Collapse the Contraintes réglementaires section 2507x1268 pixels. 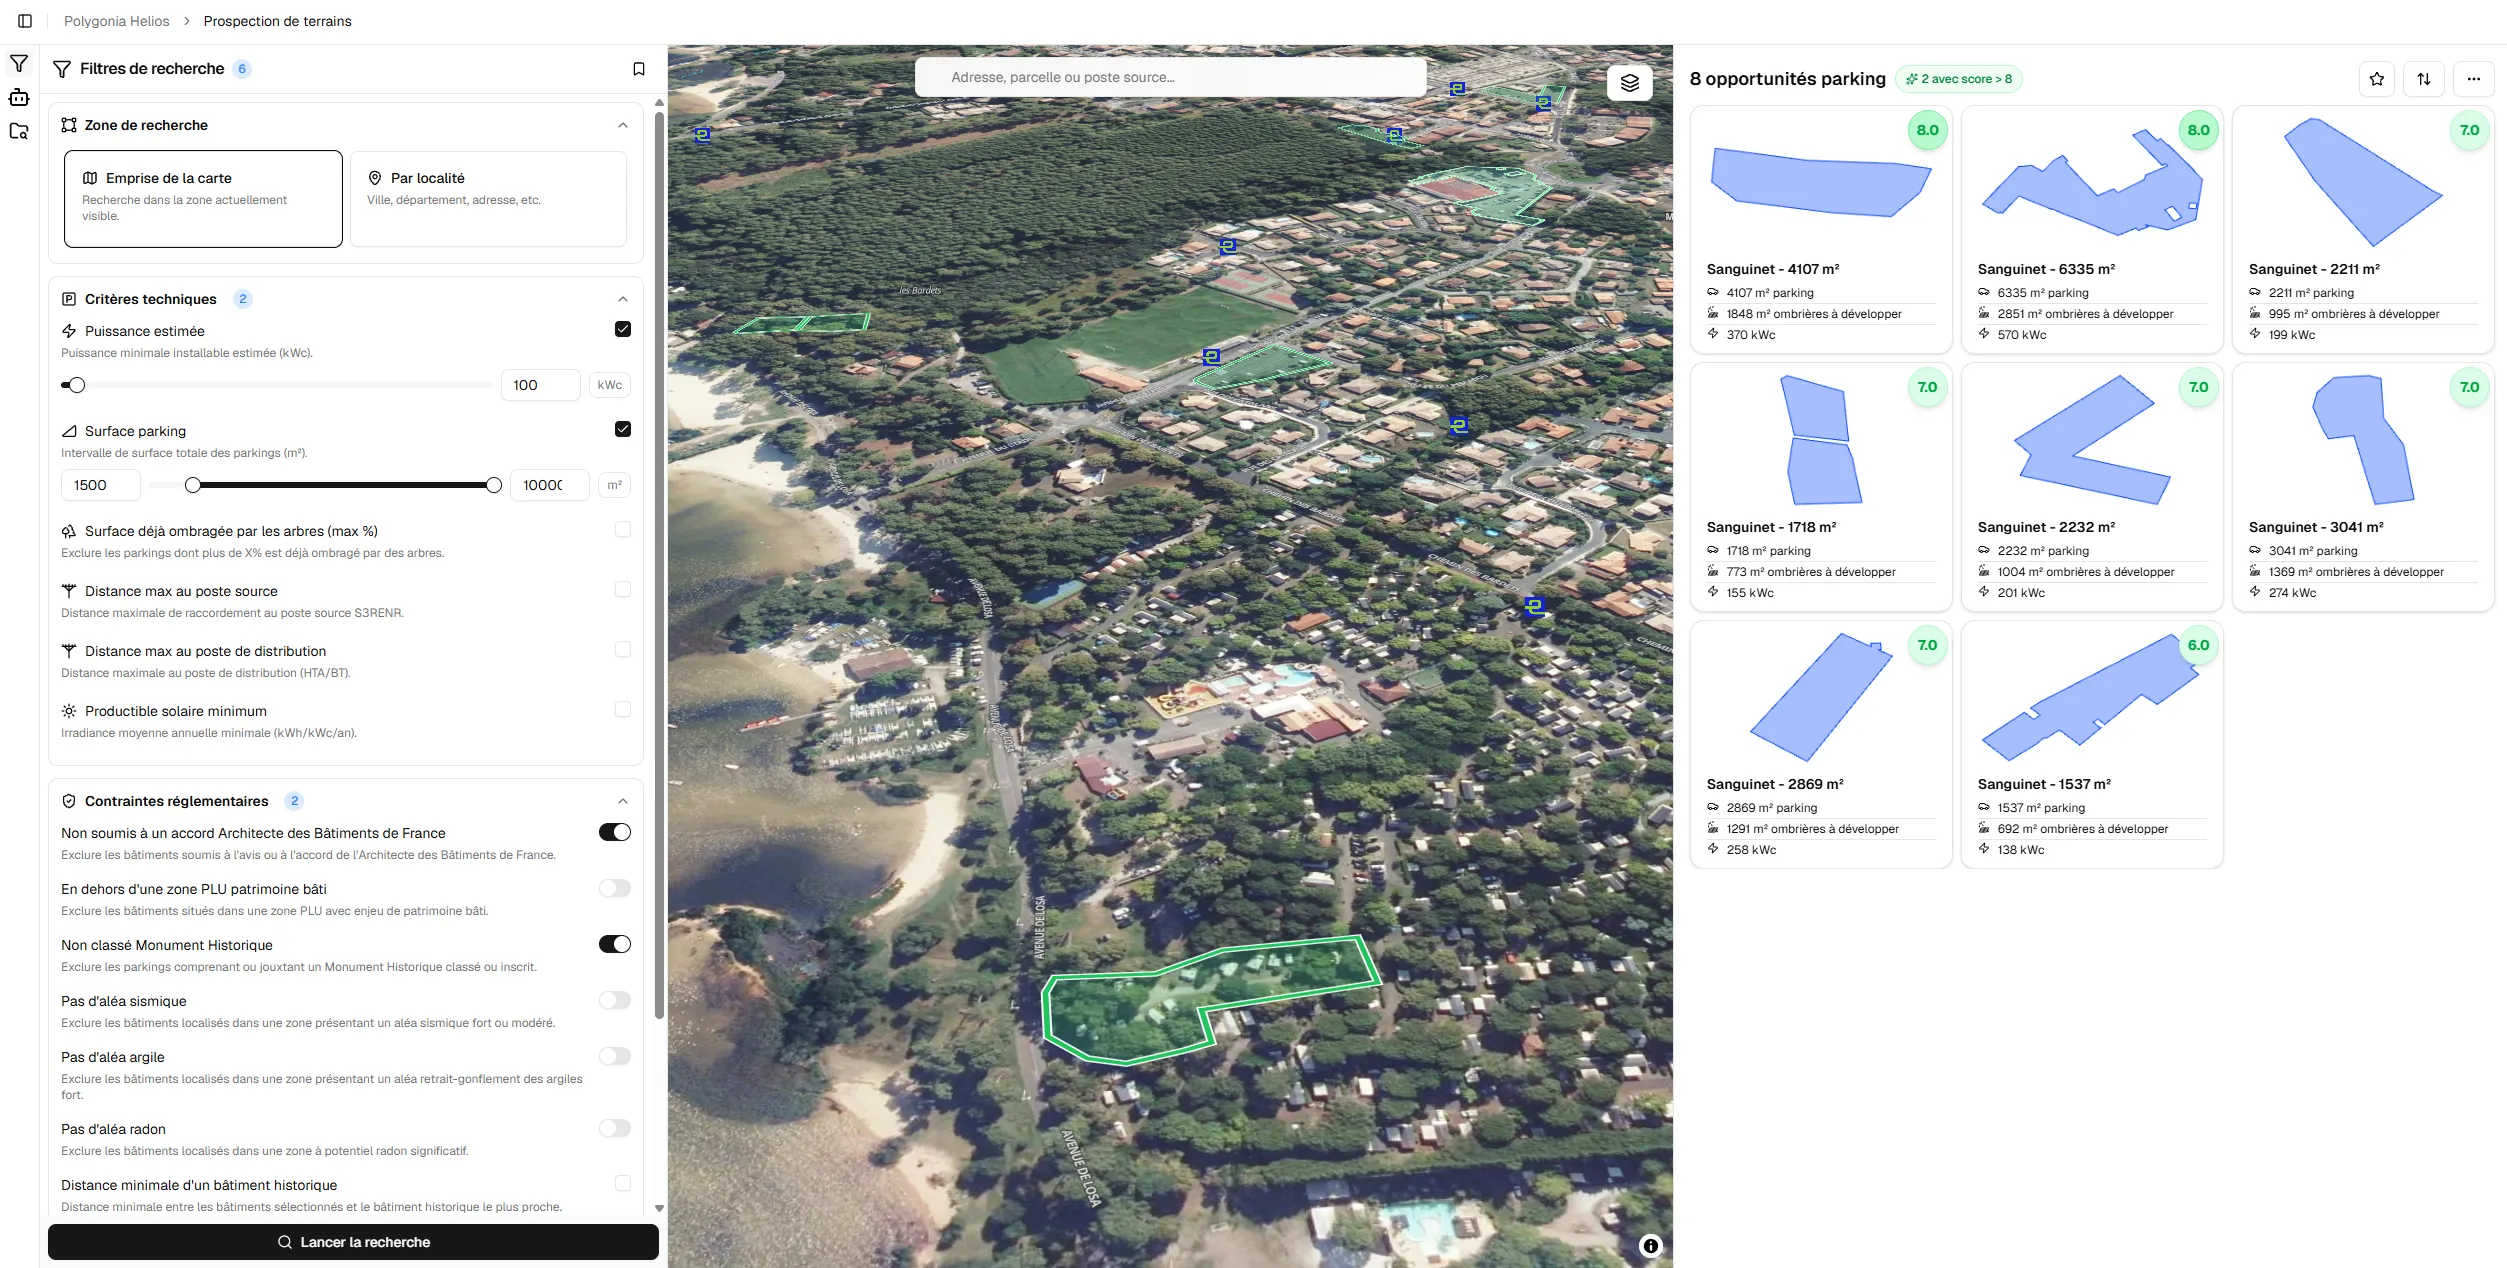[623, 801]
